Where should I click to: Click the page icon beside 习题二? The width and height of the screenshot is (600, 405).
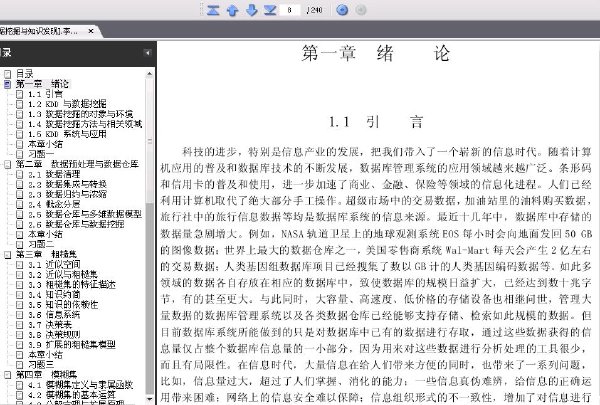point(20,244)
